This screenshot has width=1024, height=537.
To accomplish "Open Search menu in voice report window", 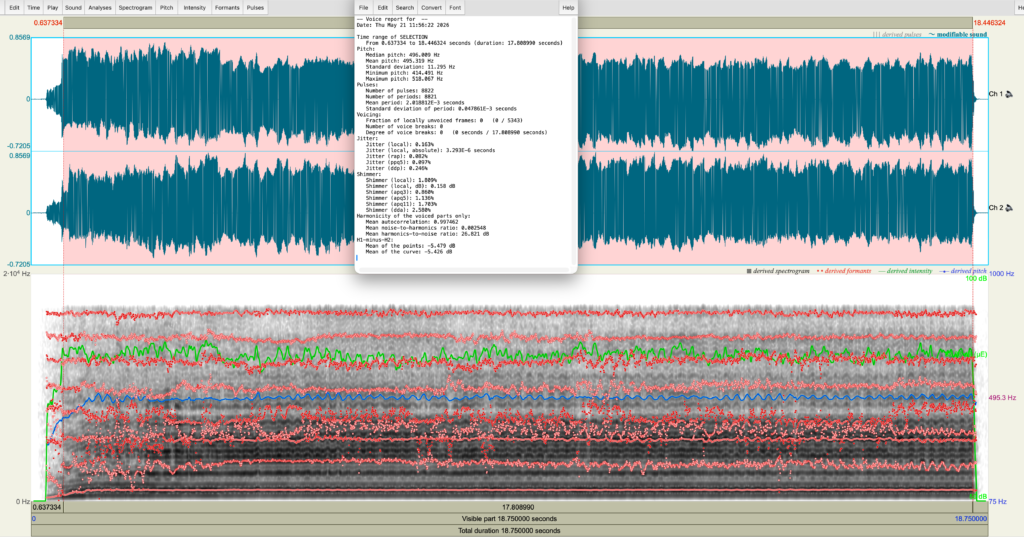I will (404, 8).
